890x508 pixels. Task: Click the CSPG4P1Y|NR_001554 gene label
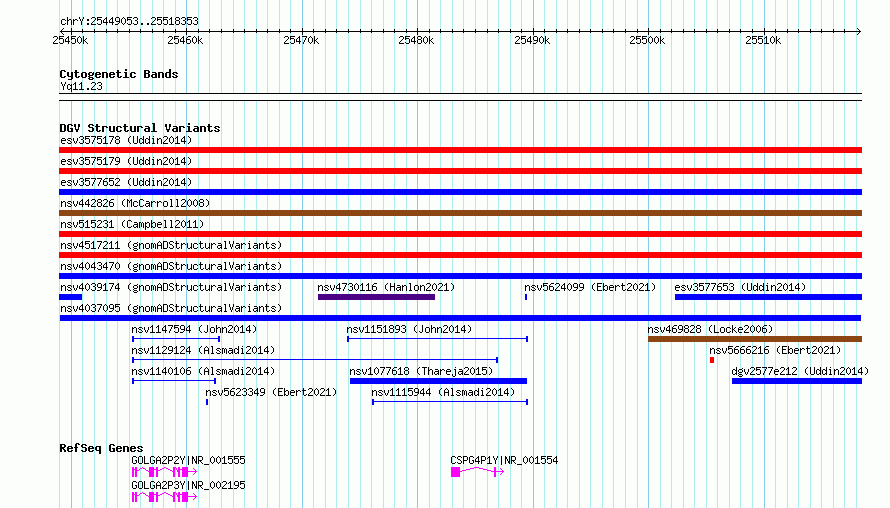tap(504, 460)
